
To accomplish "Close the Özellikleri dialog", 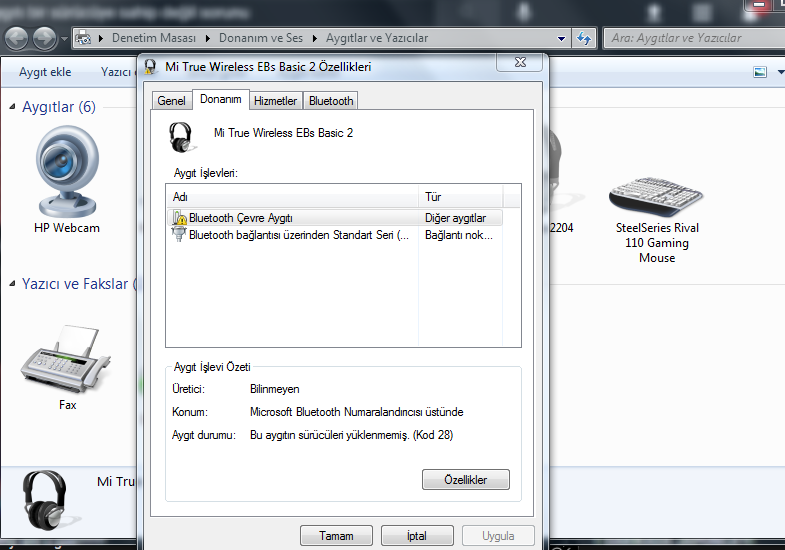I will click(x=520, y=62).
